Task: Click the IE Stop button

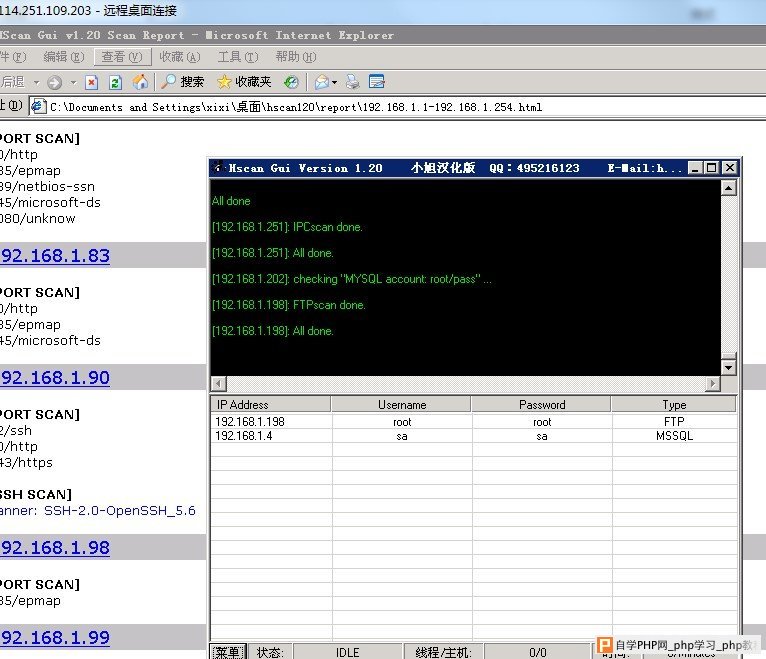Action: (x=91, y=82)
